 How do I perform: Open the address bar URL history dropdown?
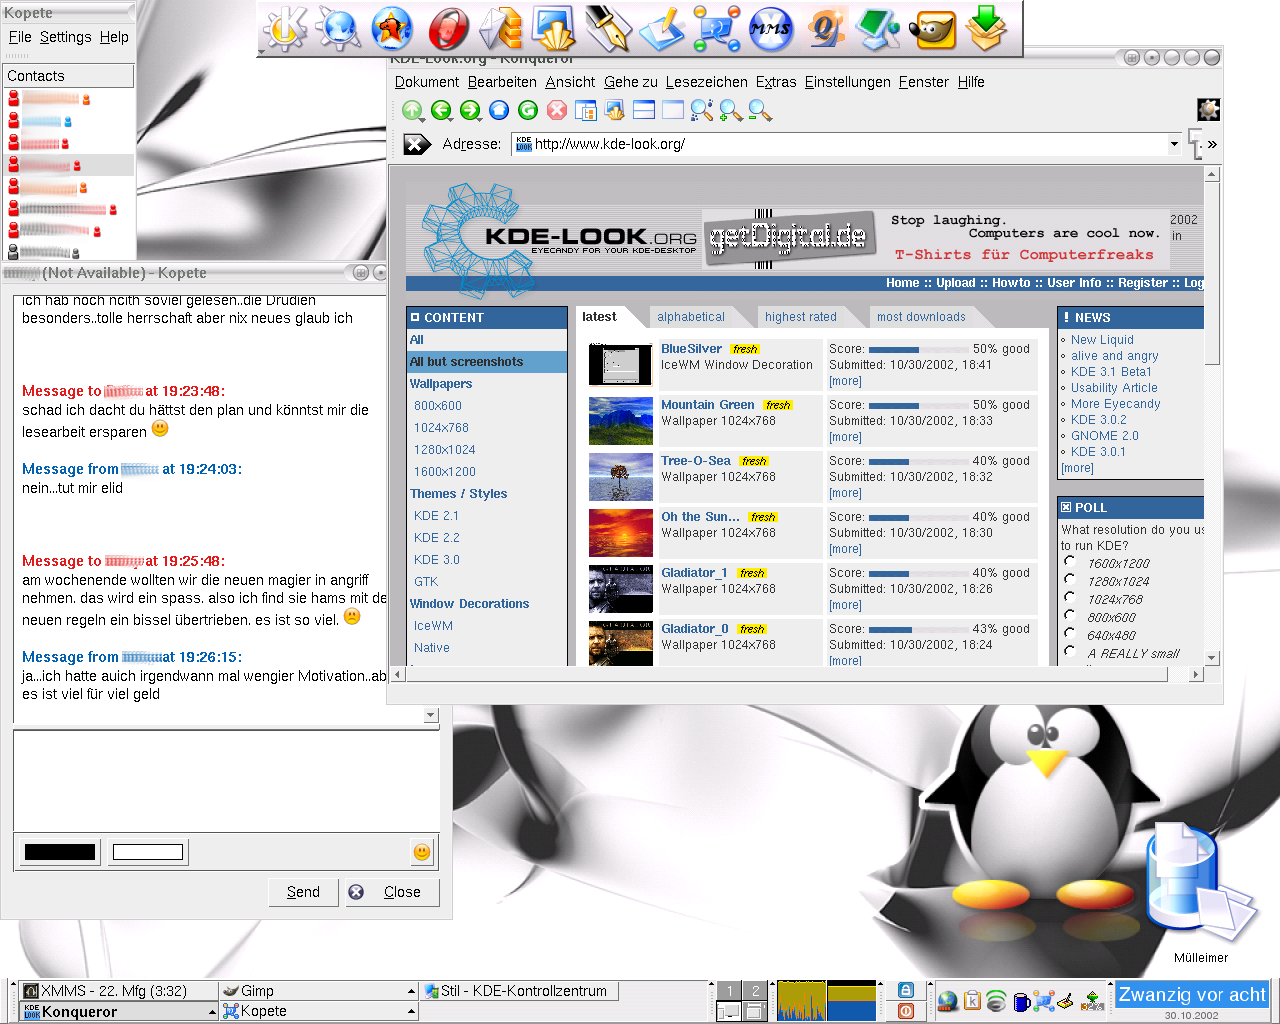[x=1174, y=144]
